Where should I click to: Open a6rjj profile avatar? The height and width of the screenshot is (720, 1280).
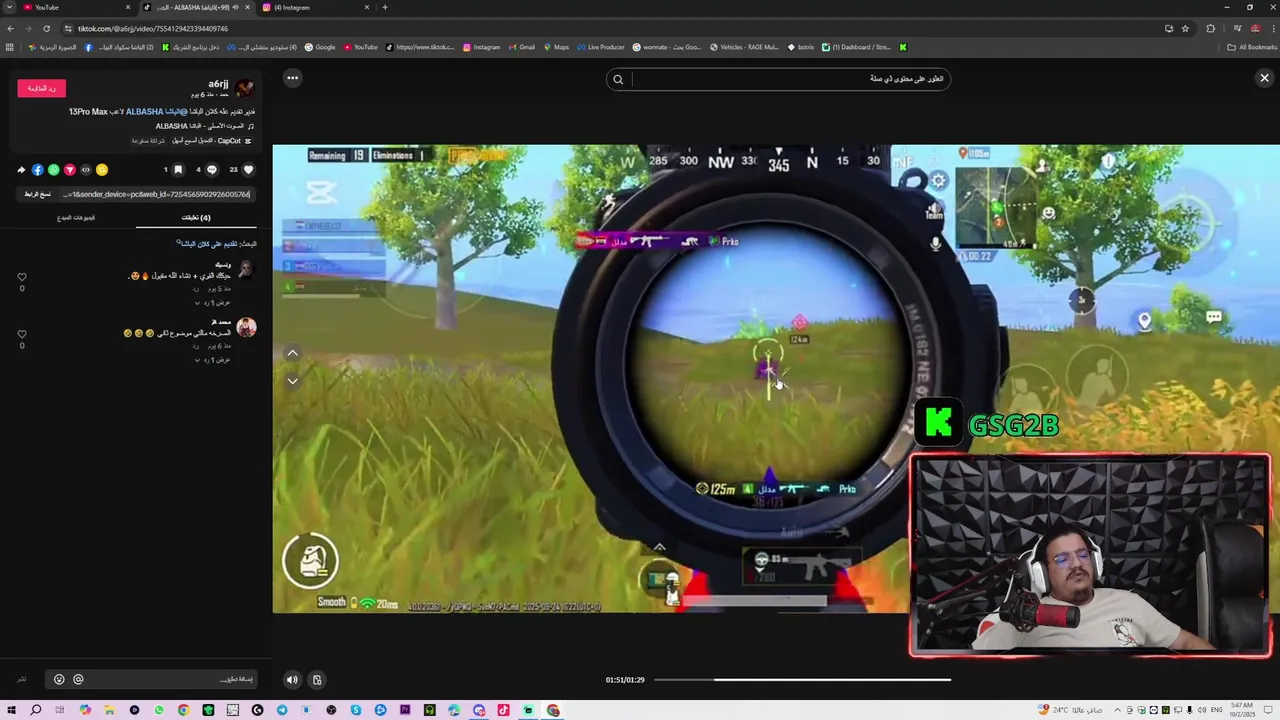[244, 88]
